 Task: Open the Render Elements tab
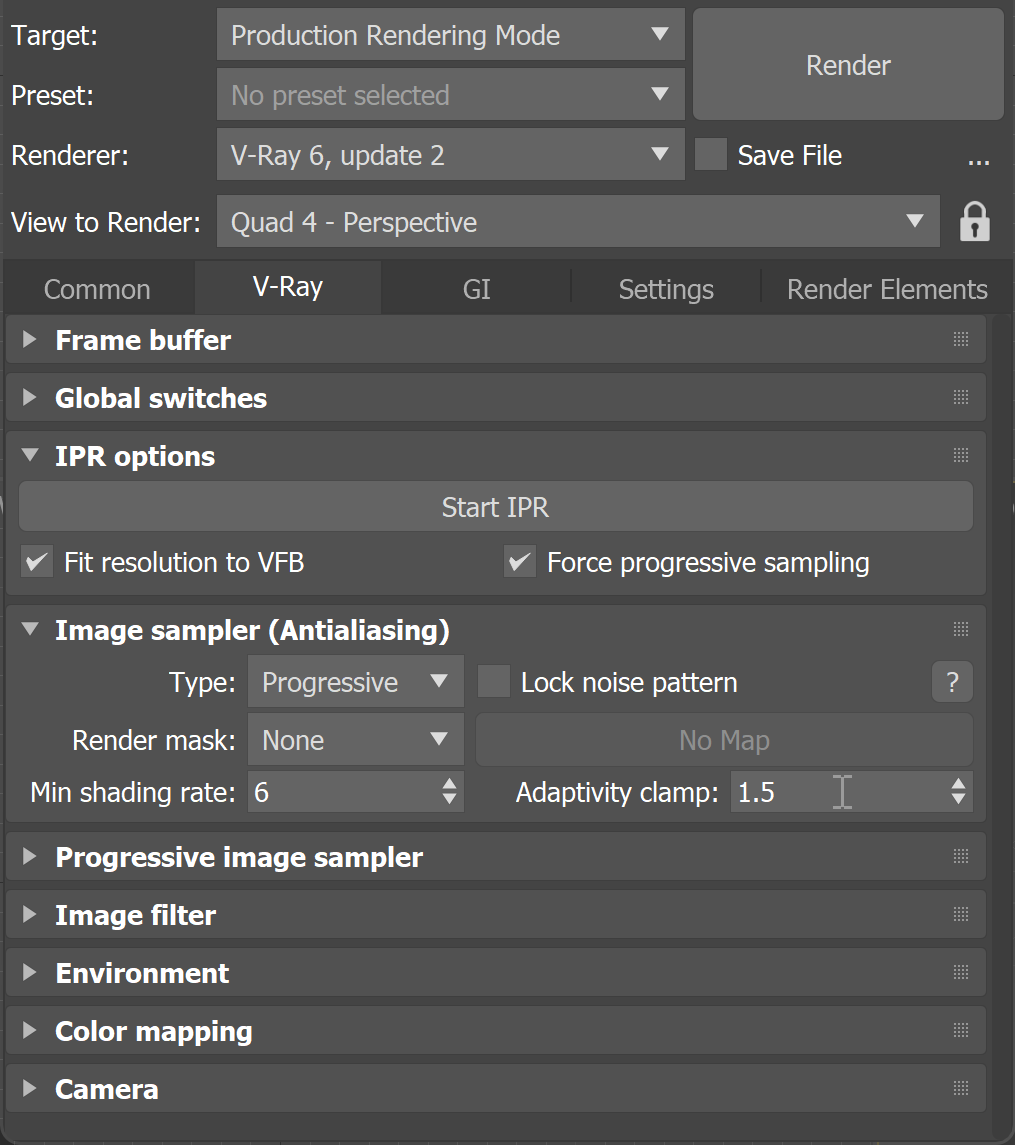[x=886, y=288]
